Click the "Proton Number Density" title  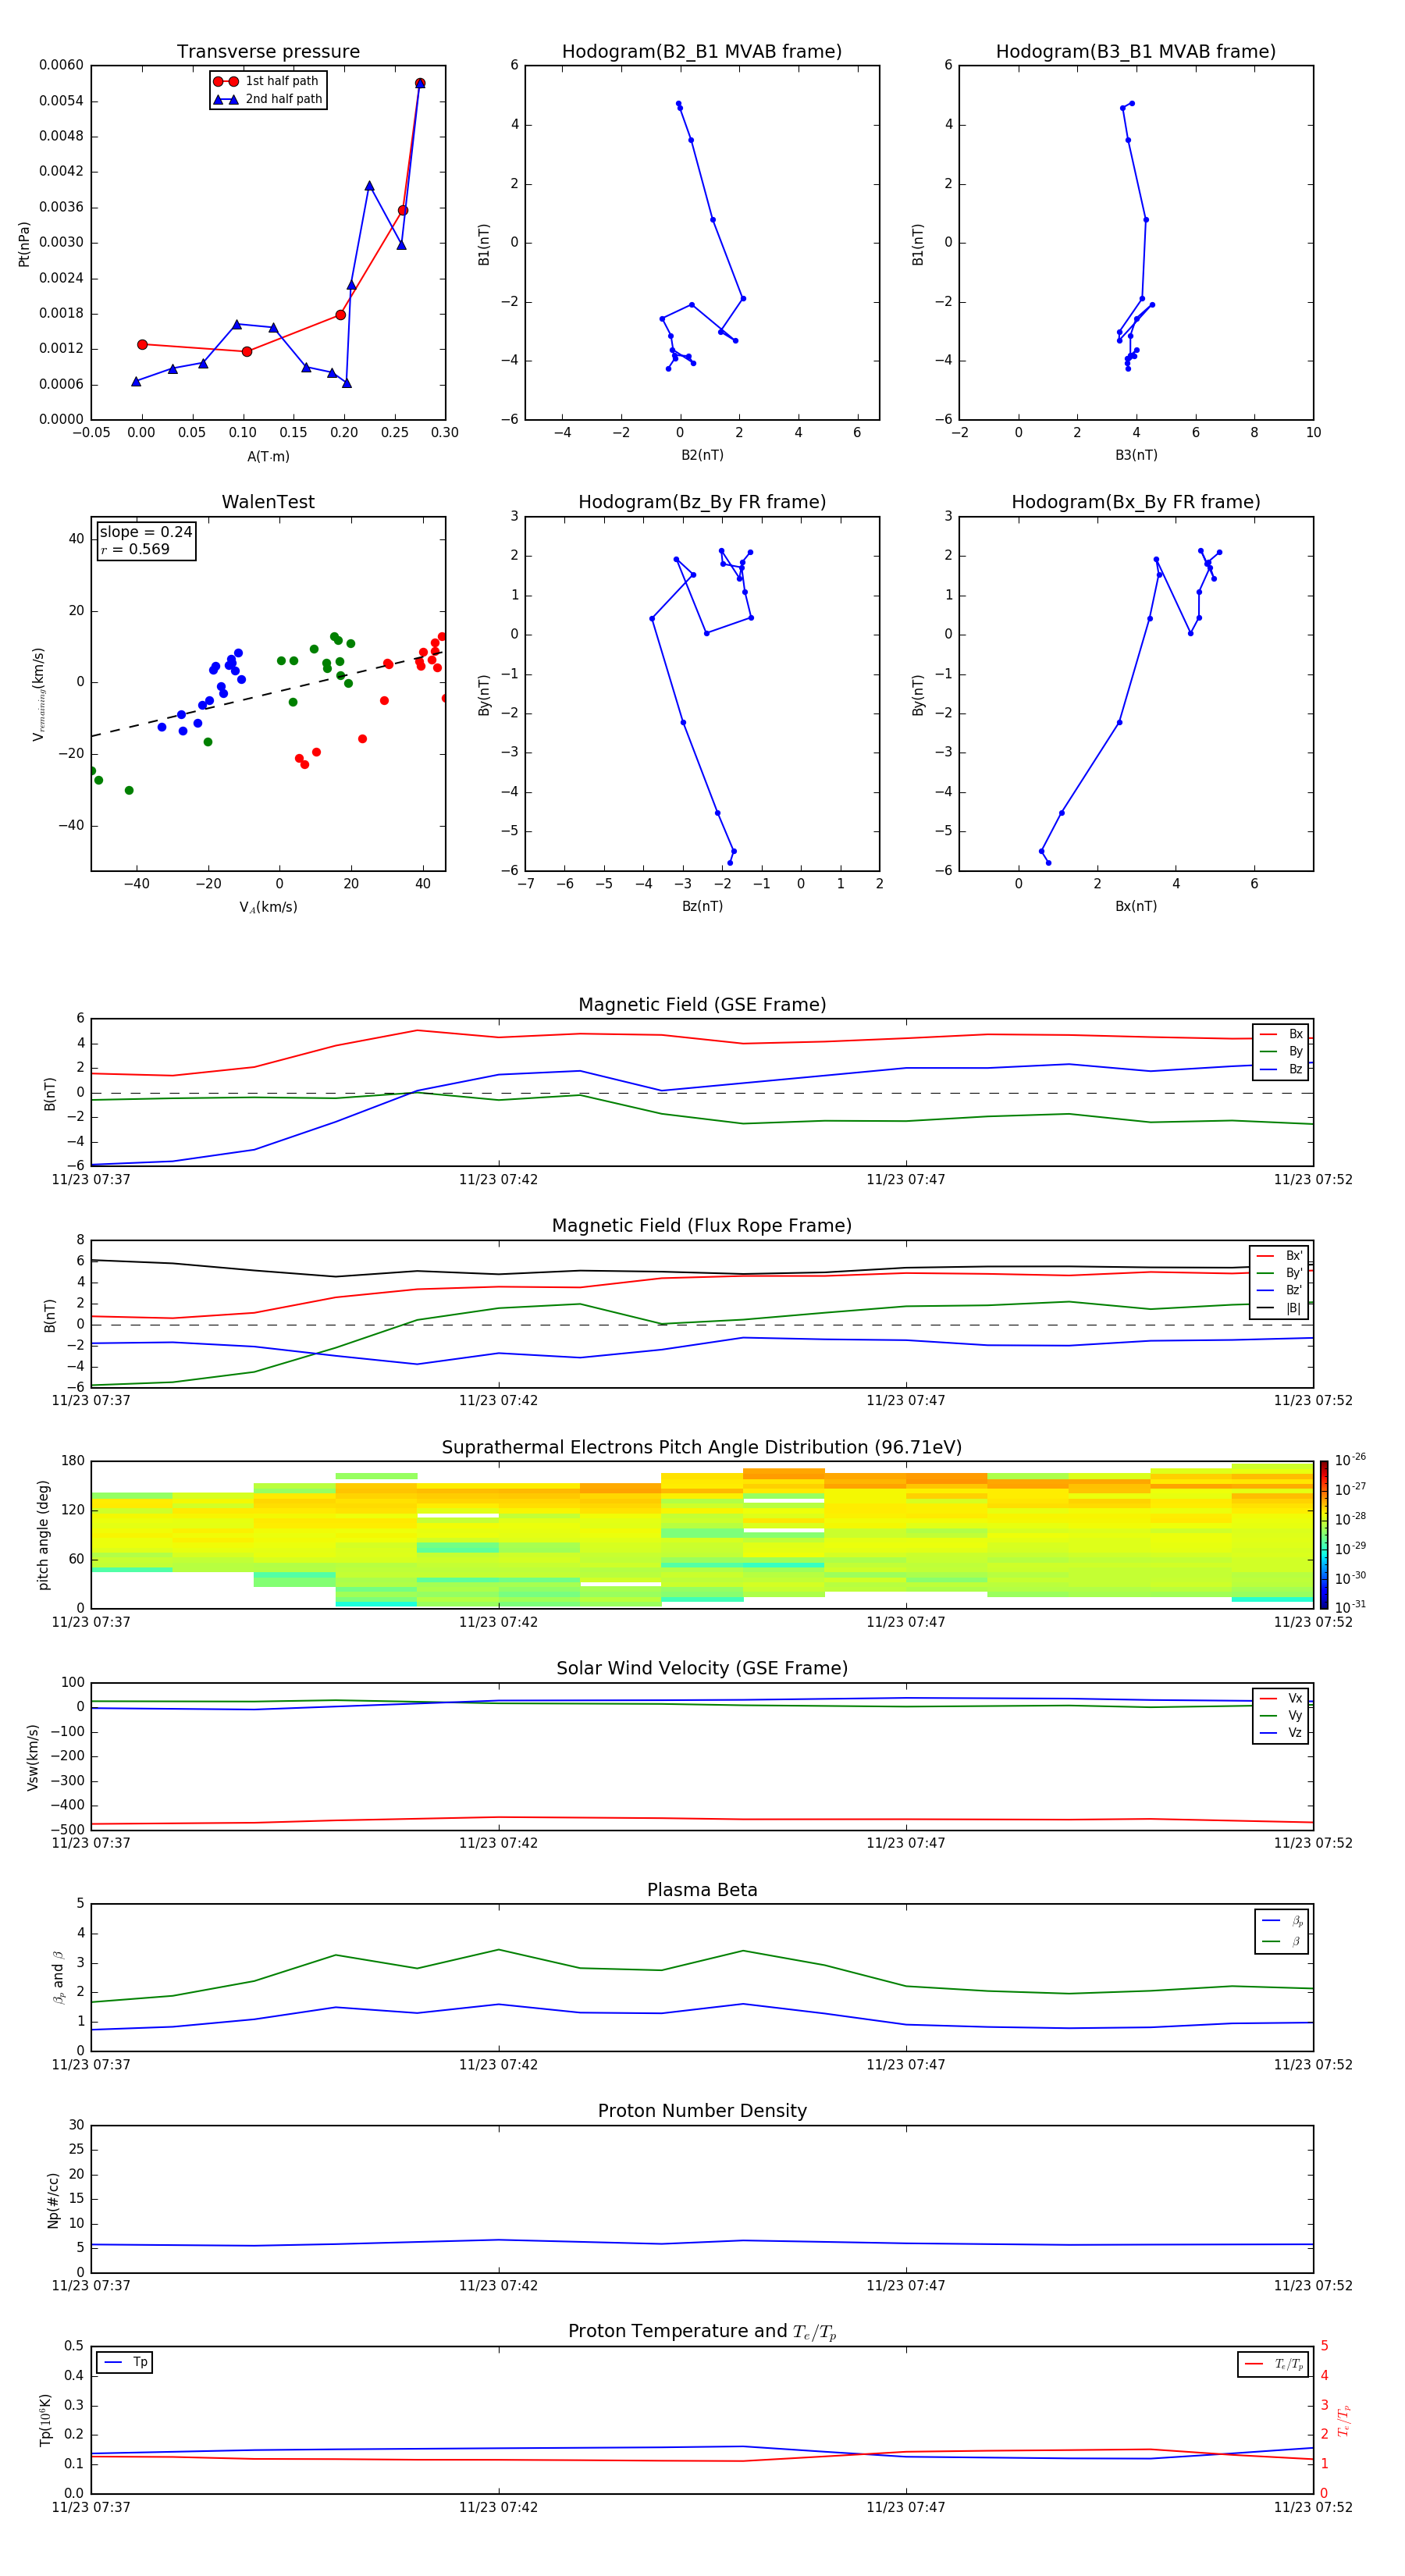(x=701, y=2111)
